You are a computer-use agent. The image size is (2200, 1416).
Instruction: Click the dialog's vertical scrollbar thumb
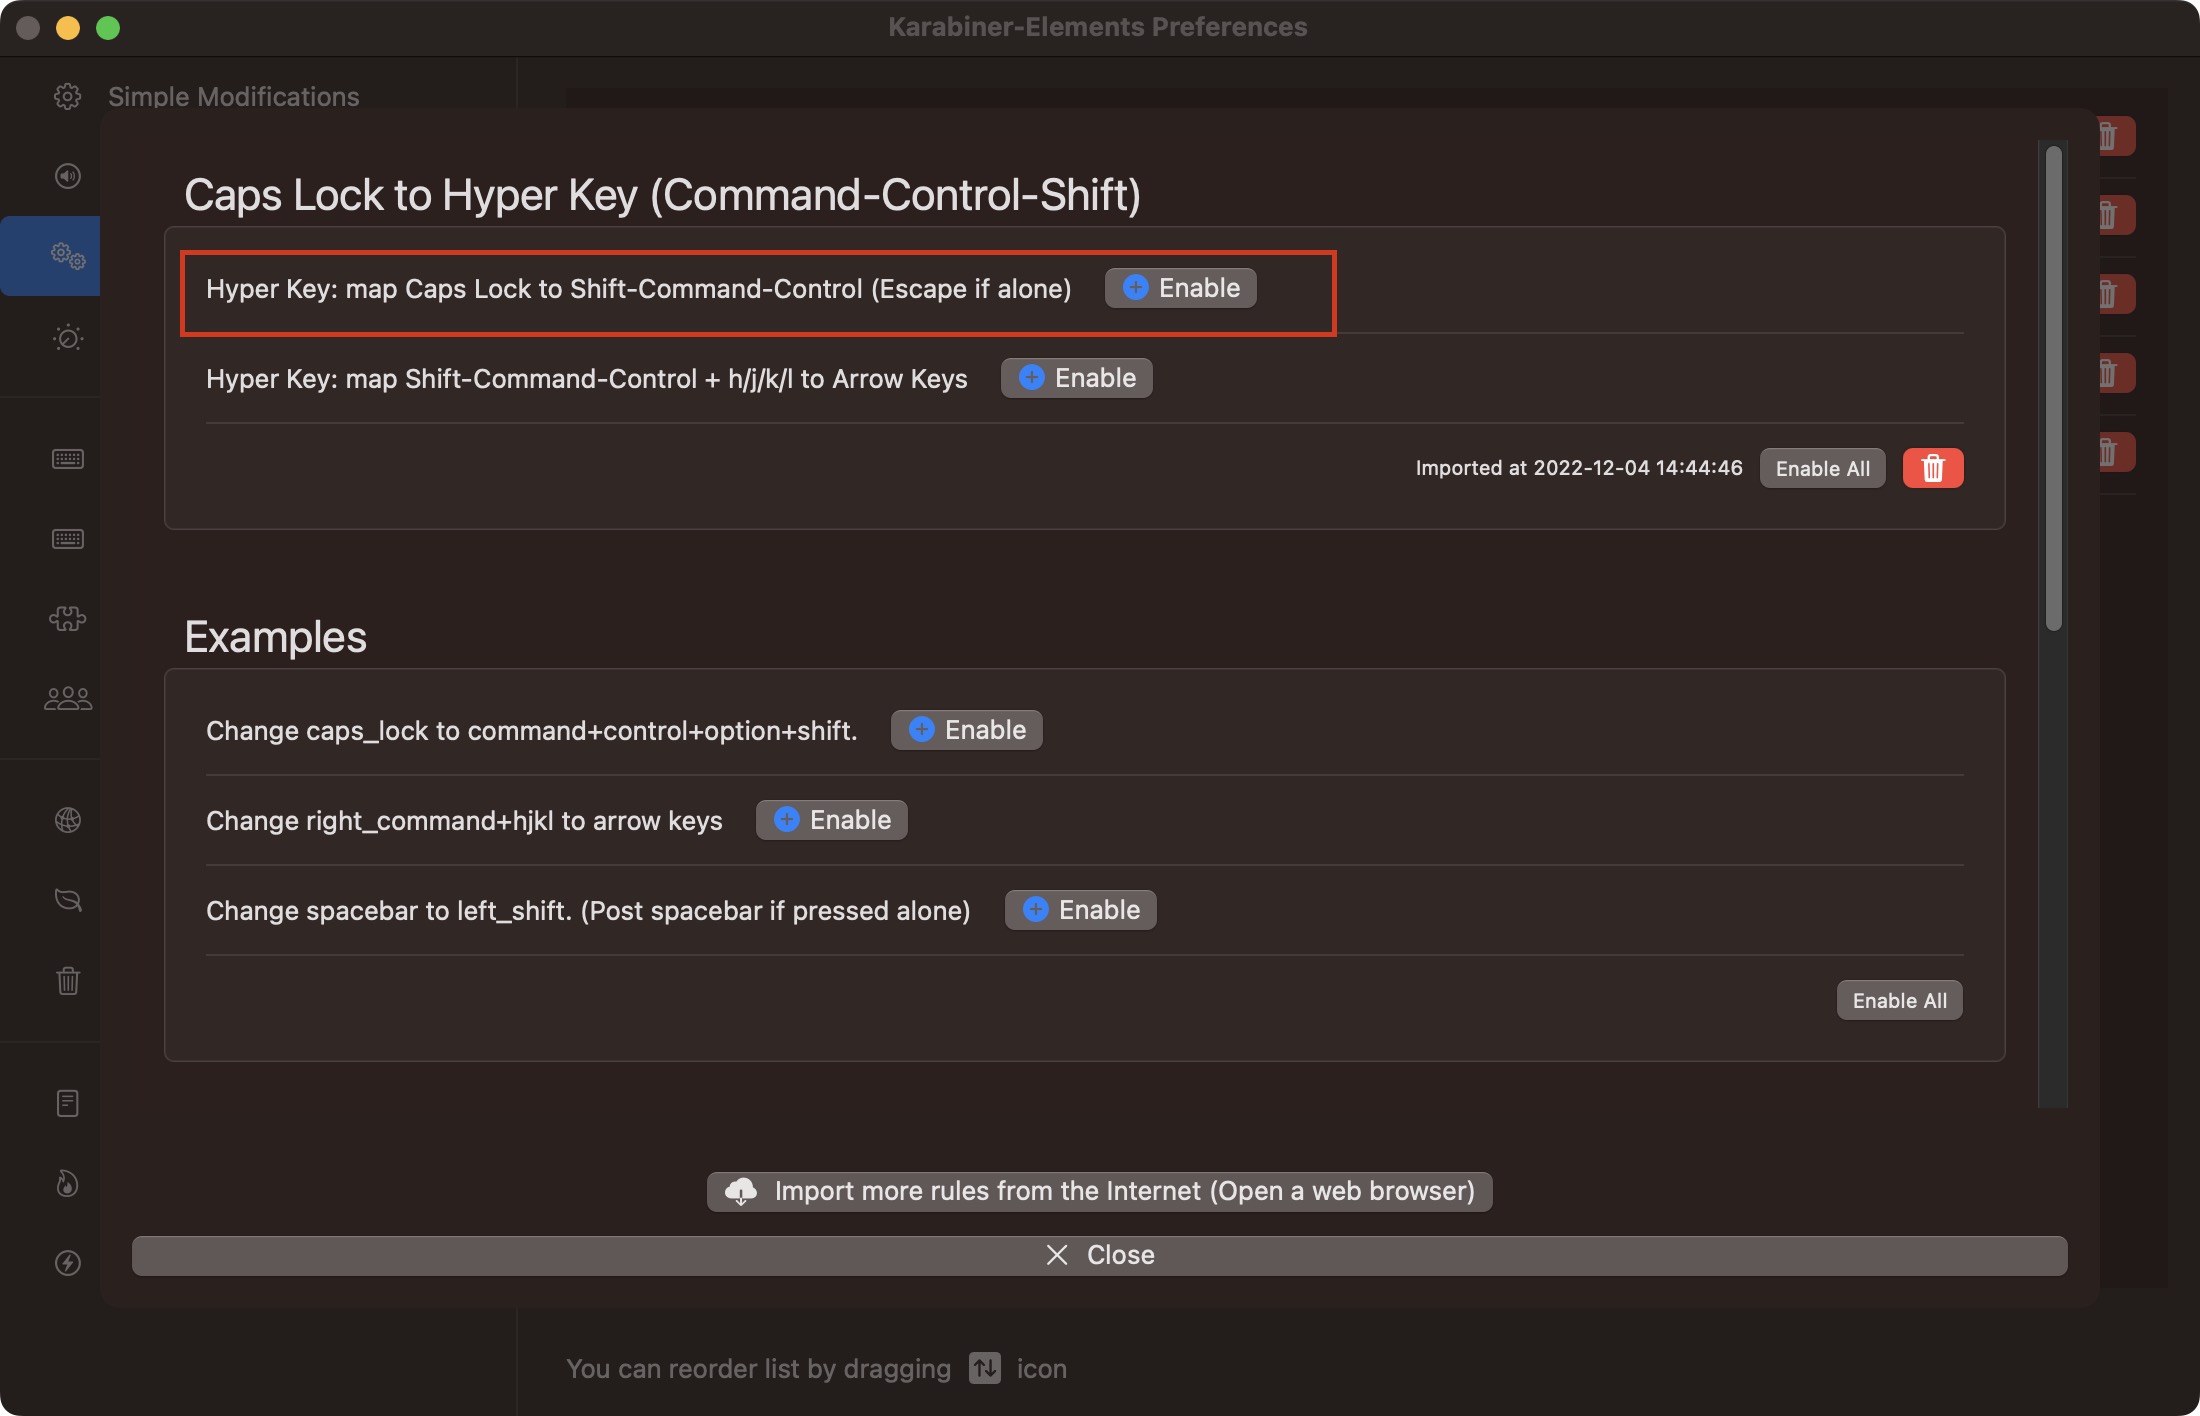(2054, 389)
